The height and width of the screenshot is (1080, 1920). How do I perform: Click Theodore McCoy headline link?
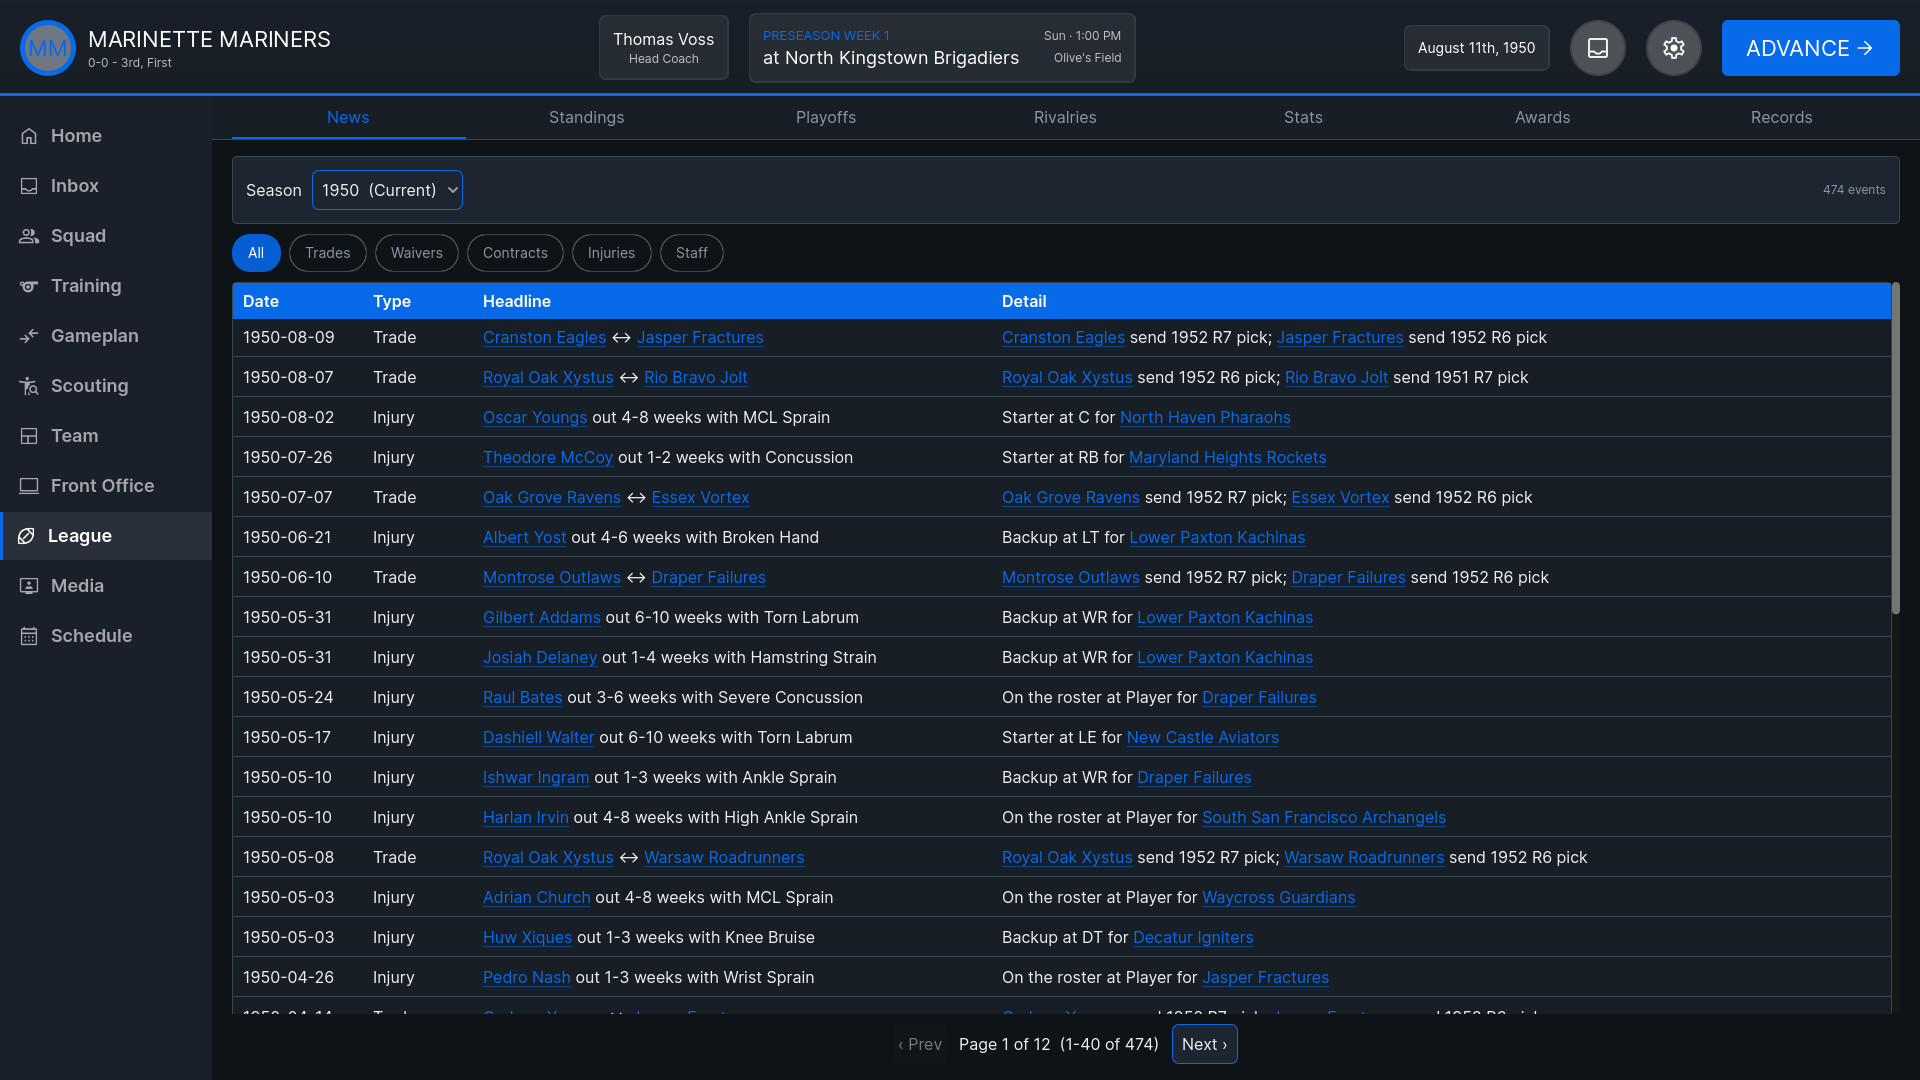pyautogui.click(x=548, y=457)
